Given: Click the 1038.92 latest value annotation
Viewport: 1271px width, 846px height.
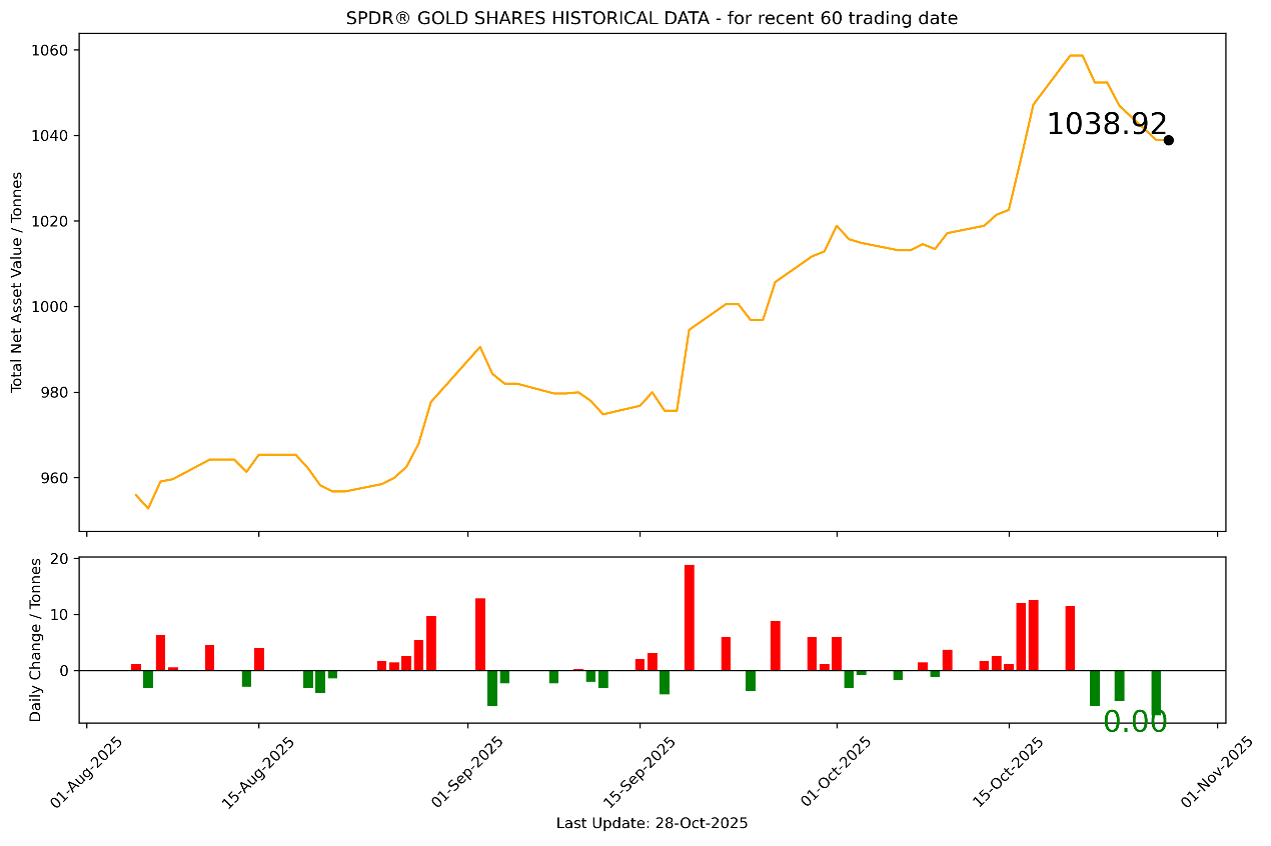Looking at the screenshot, I should click(1106, 124).
